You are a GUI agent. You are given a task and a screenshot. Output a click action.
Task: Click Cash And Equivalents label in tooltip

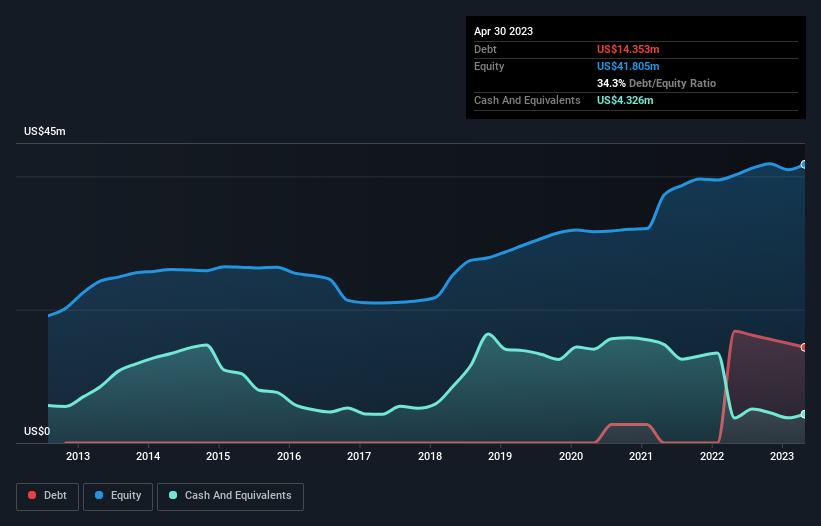pyautogui.click(x=527, y=100)
